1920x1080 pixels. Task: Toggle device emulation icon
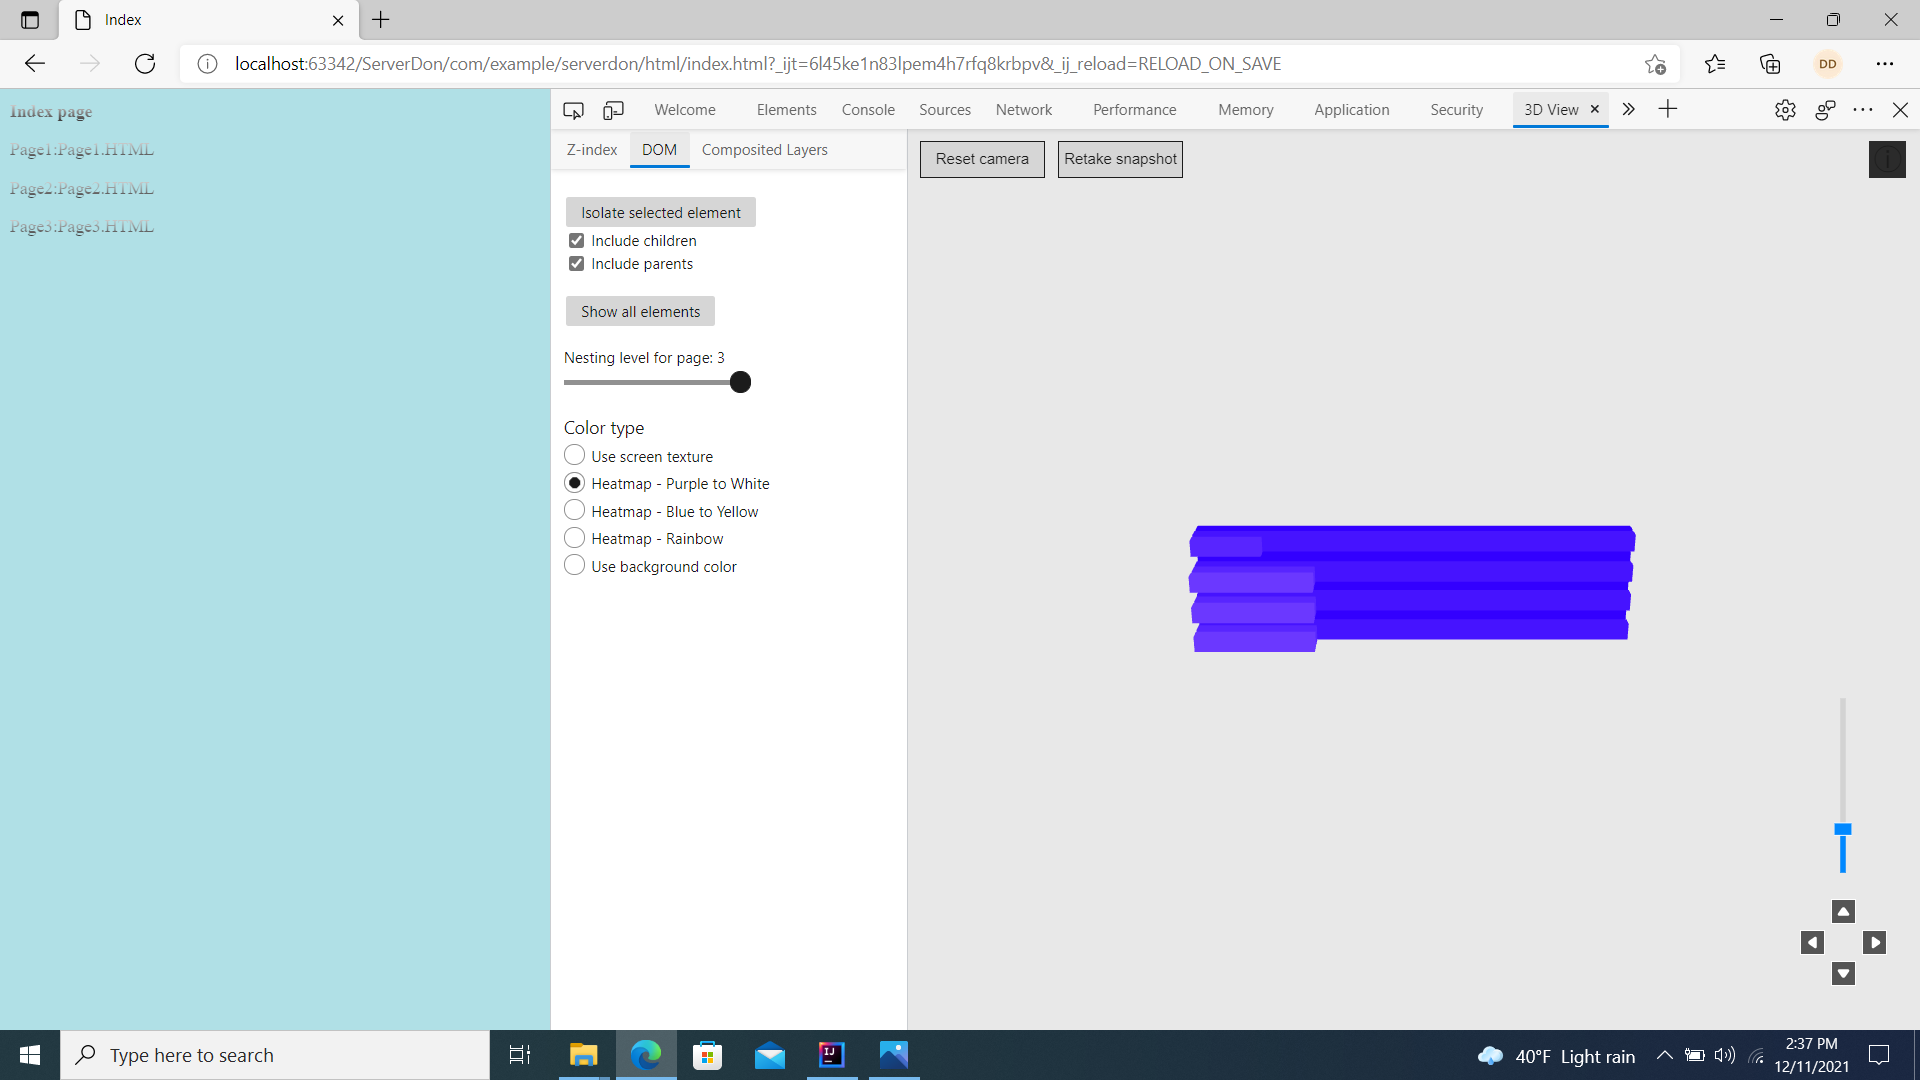[613, 110]
